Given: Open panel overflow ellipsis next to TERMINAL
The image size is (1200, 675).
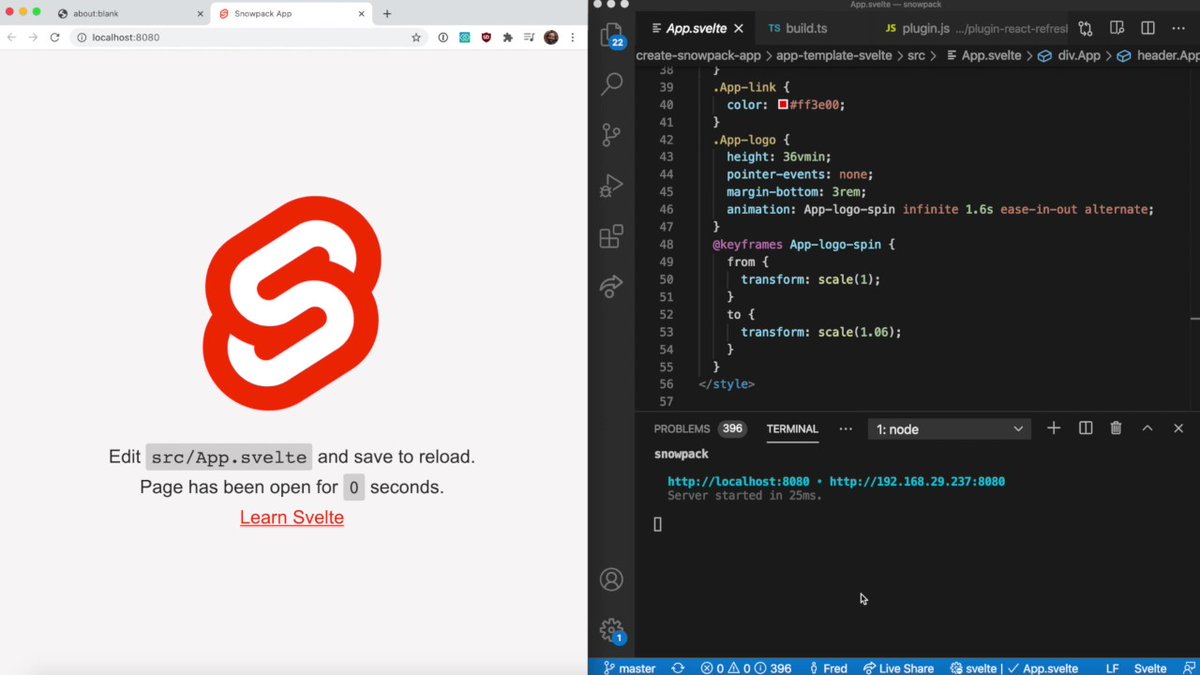Looking at the screenshot, I should click(x=846, y=428).
